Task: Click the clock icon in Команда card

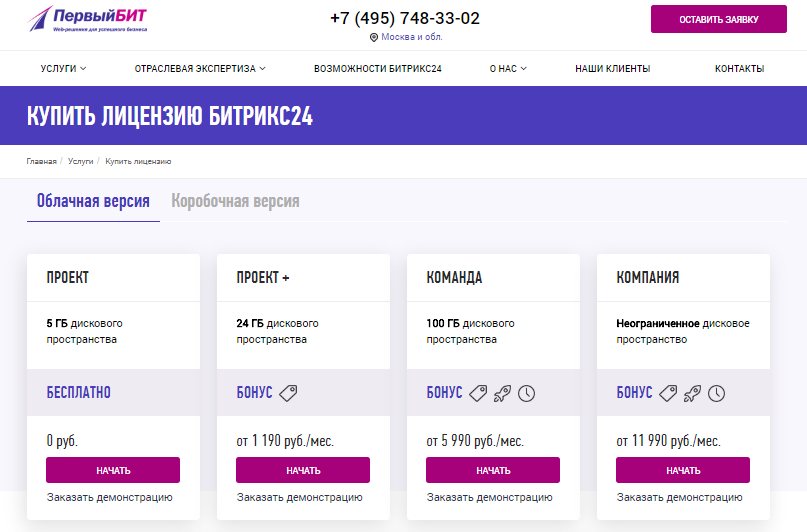Action: (526, 393)
